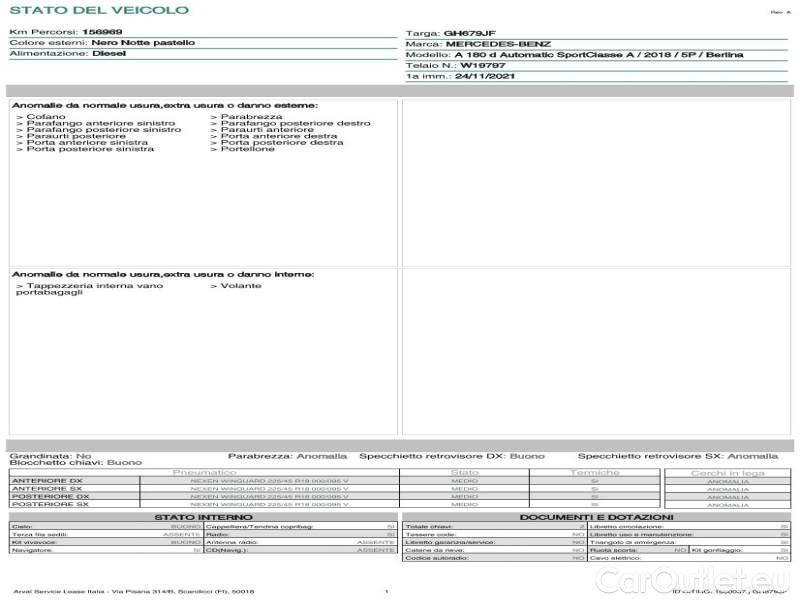This screenshot has width=800, height=600.
Task: Click the first registration date 24/11/2021
Action: [x=485, y=77]
